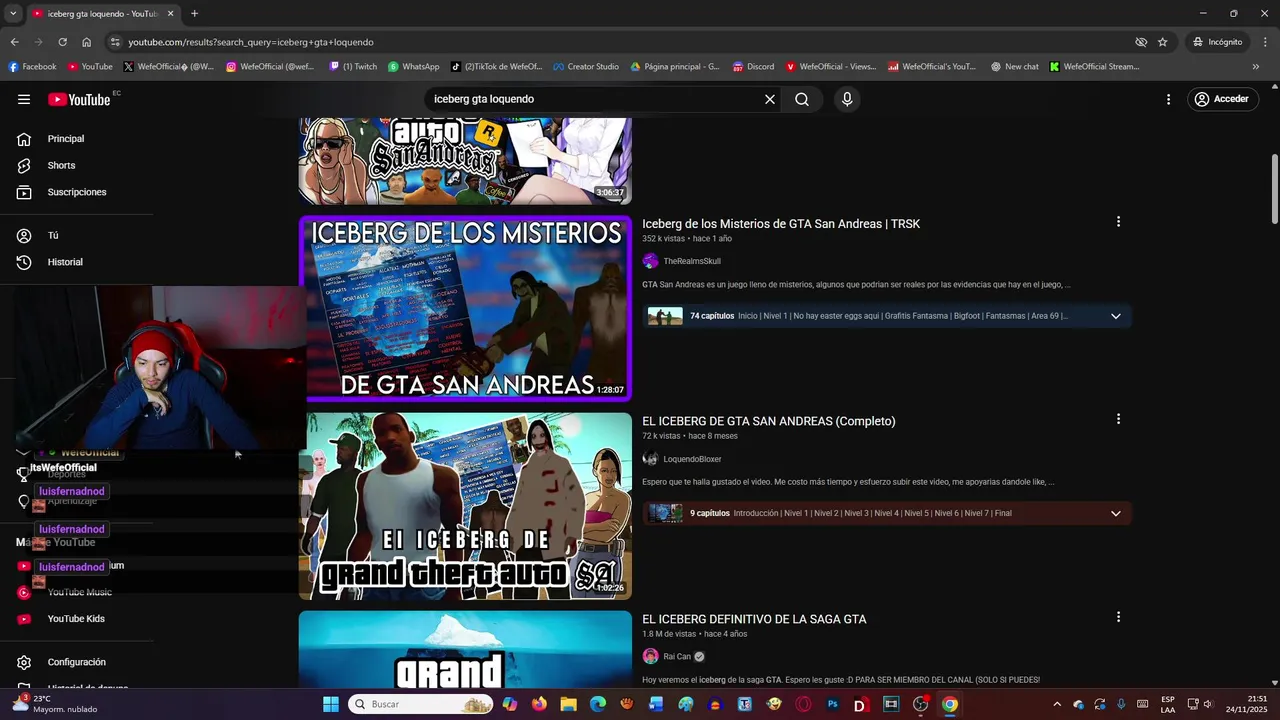Open browser home page button
The width and height of the screenshot is (1280, 720).
[x=87, y=42]
